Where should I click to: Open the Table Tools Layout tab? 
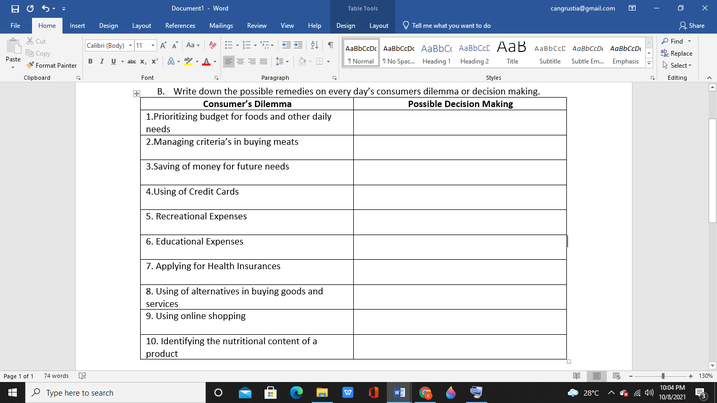pyautogui.click(x=379, y=26)
